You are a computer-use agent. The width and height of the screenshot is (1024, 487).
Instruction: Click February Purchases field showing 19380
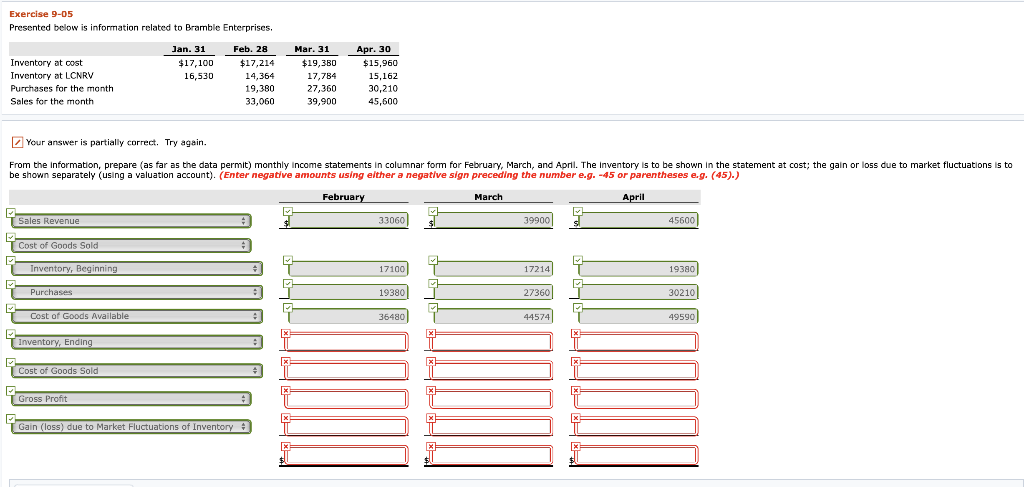[349, 292]
